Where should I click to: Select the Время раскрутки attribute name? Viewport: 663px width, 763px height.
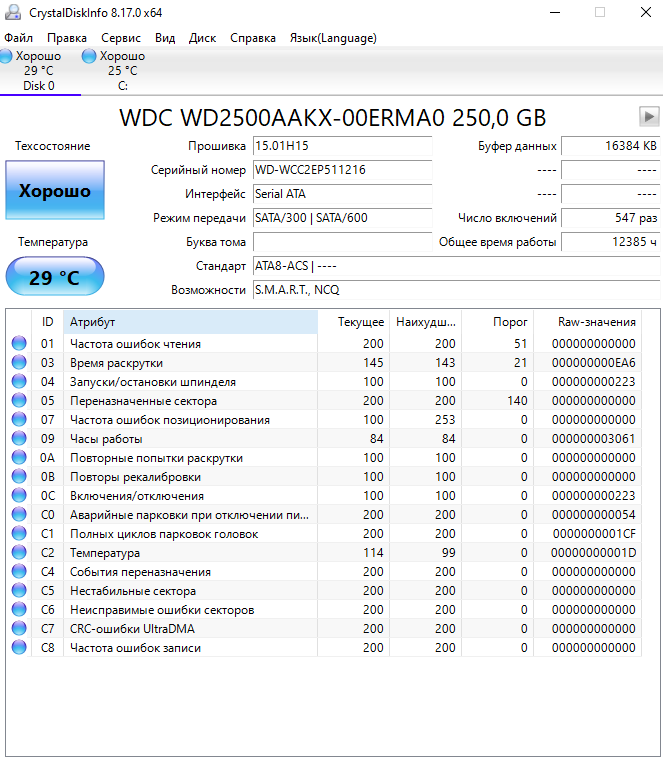(116, 363)
